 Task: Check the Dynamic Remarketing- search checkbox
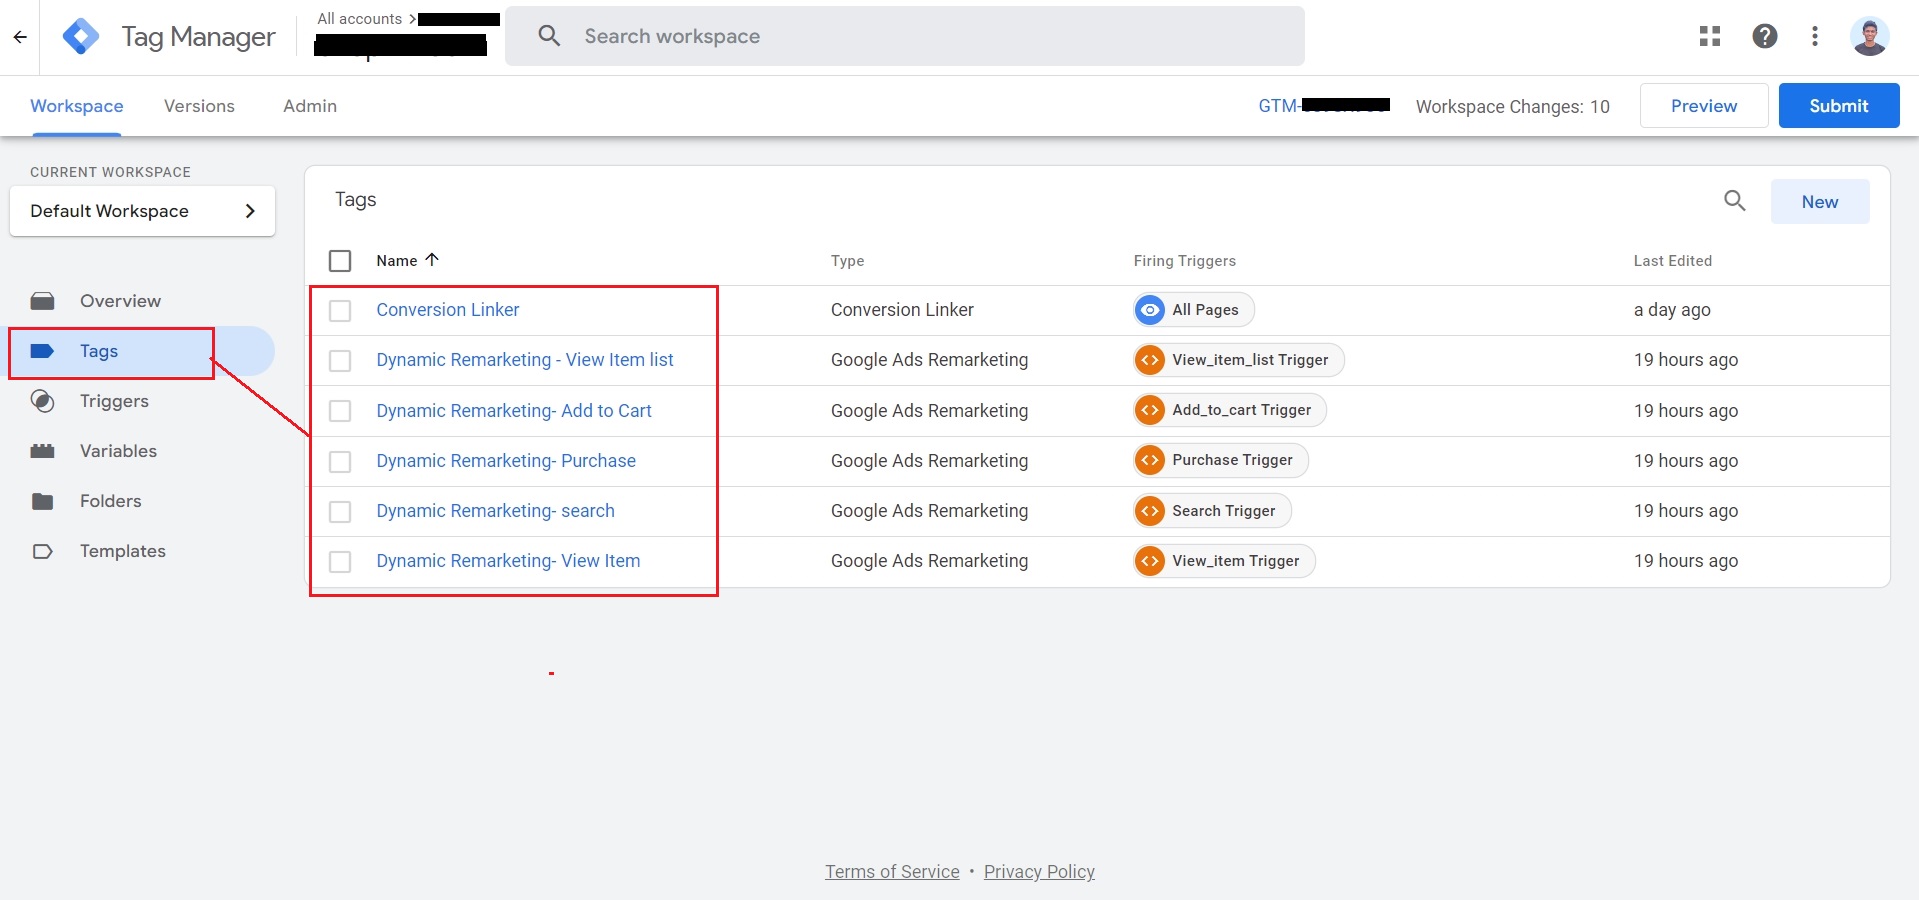click(x=340, y=512)
